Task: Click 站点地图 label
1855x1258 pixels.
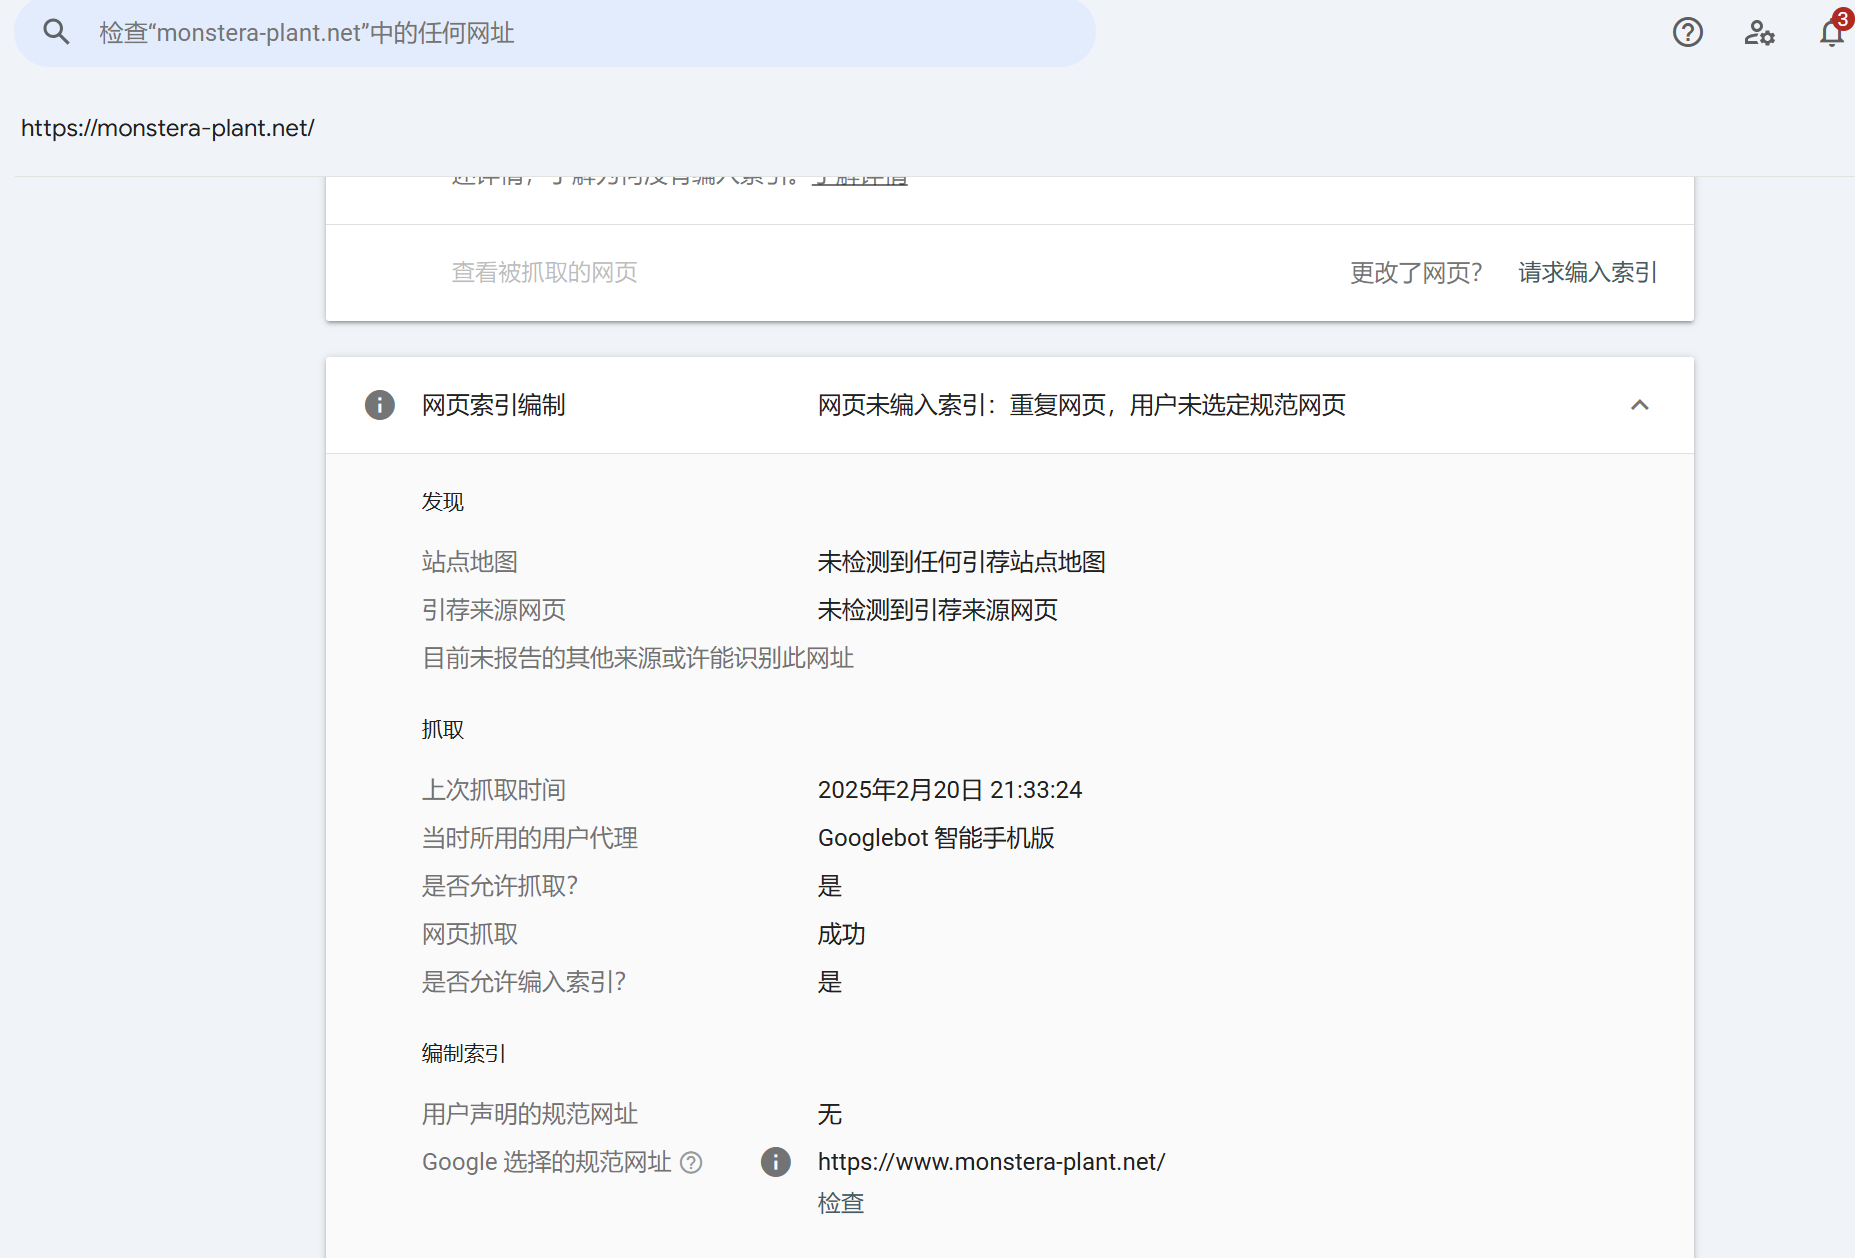Action: pyautogui.click(x=469, y=562)
